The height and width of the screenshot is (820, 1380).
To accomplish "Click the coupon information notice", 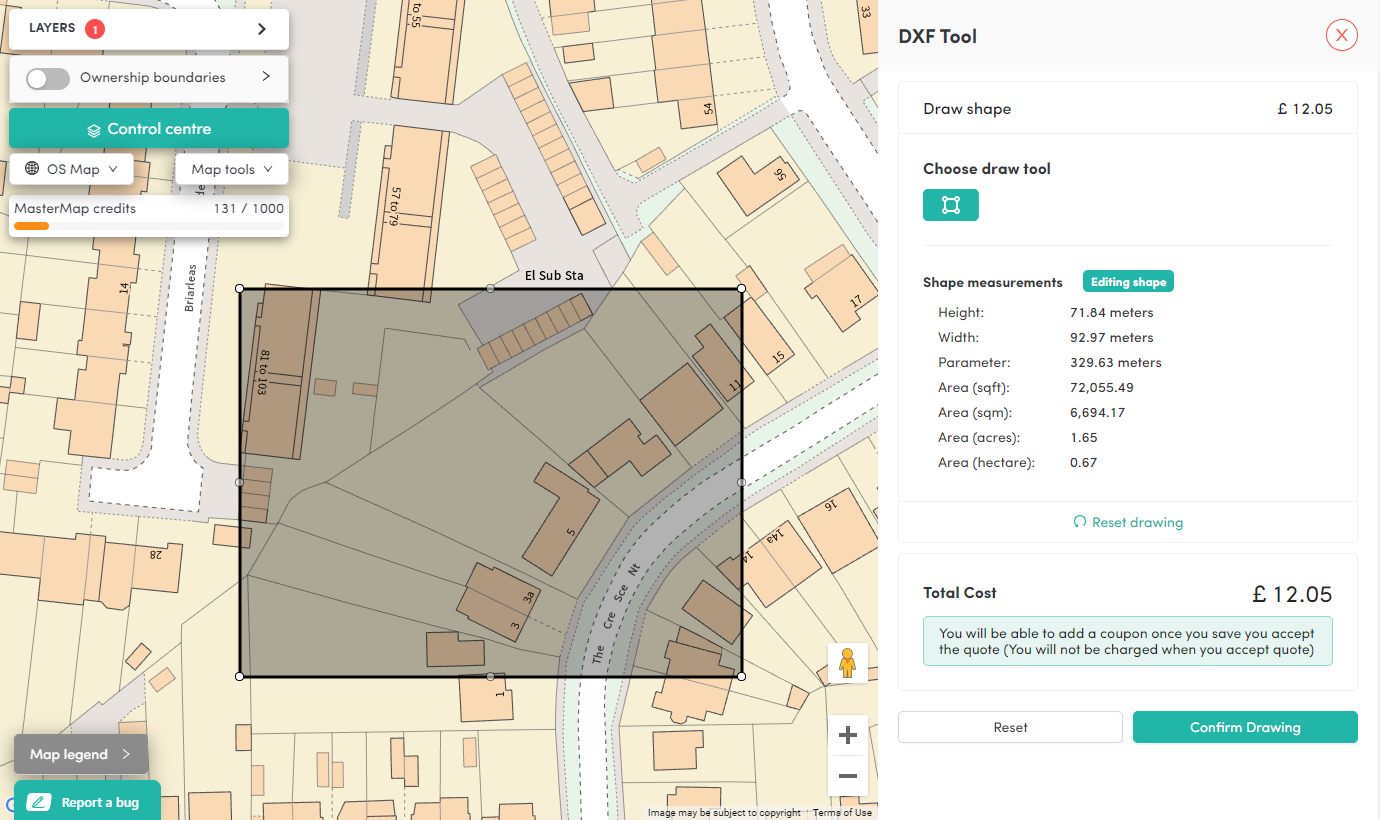I will (1128, 641).
